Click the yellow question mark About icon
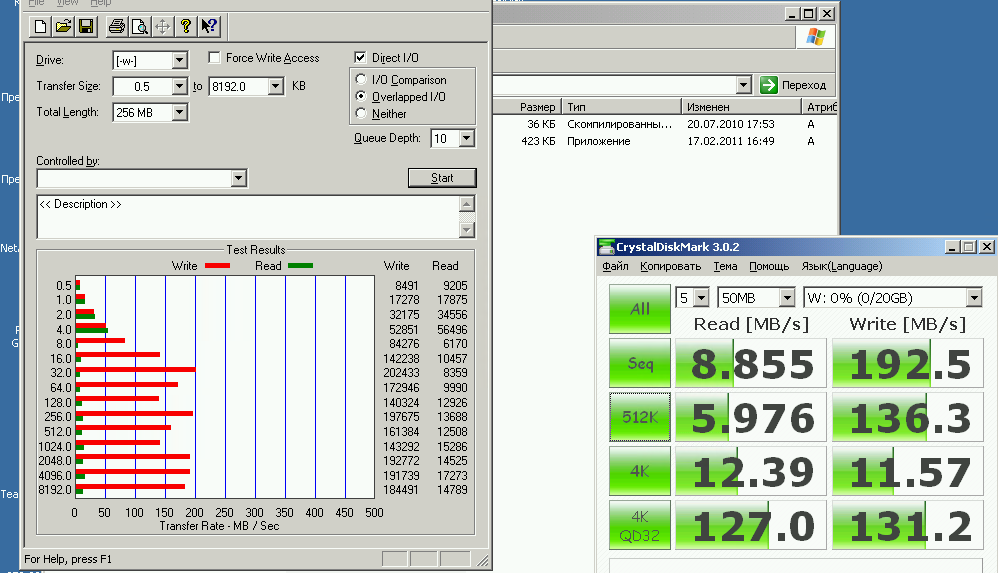This screenshot has width=998, height=573. pos(185,26)
